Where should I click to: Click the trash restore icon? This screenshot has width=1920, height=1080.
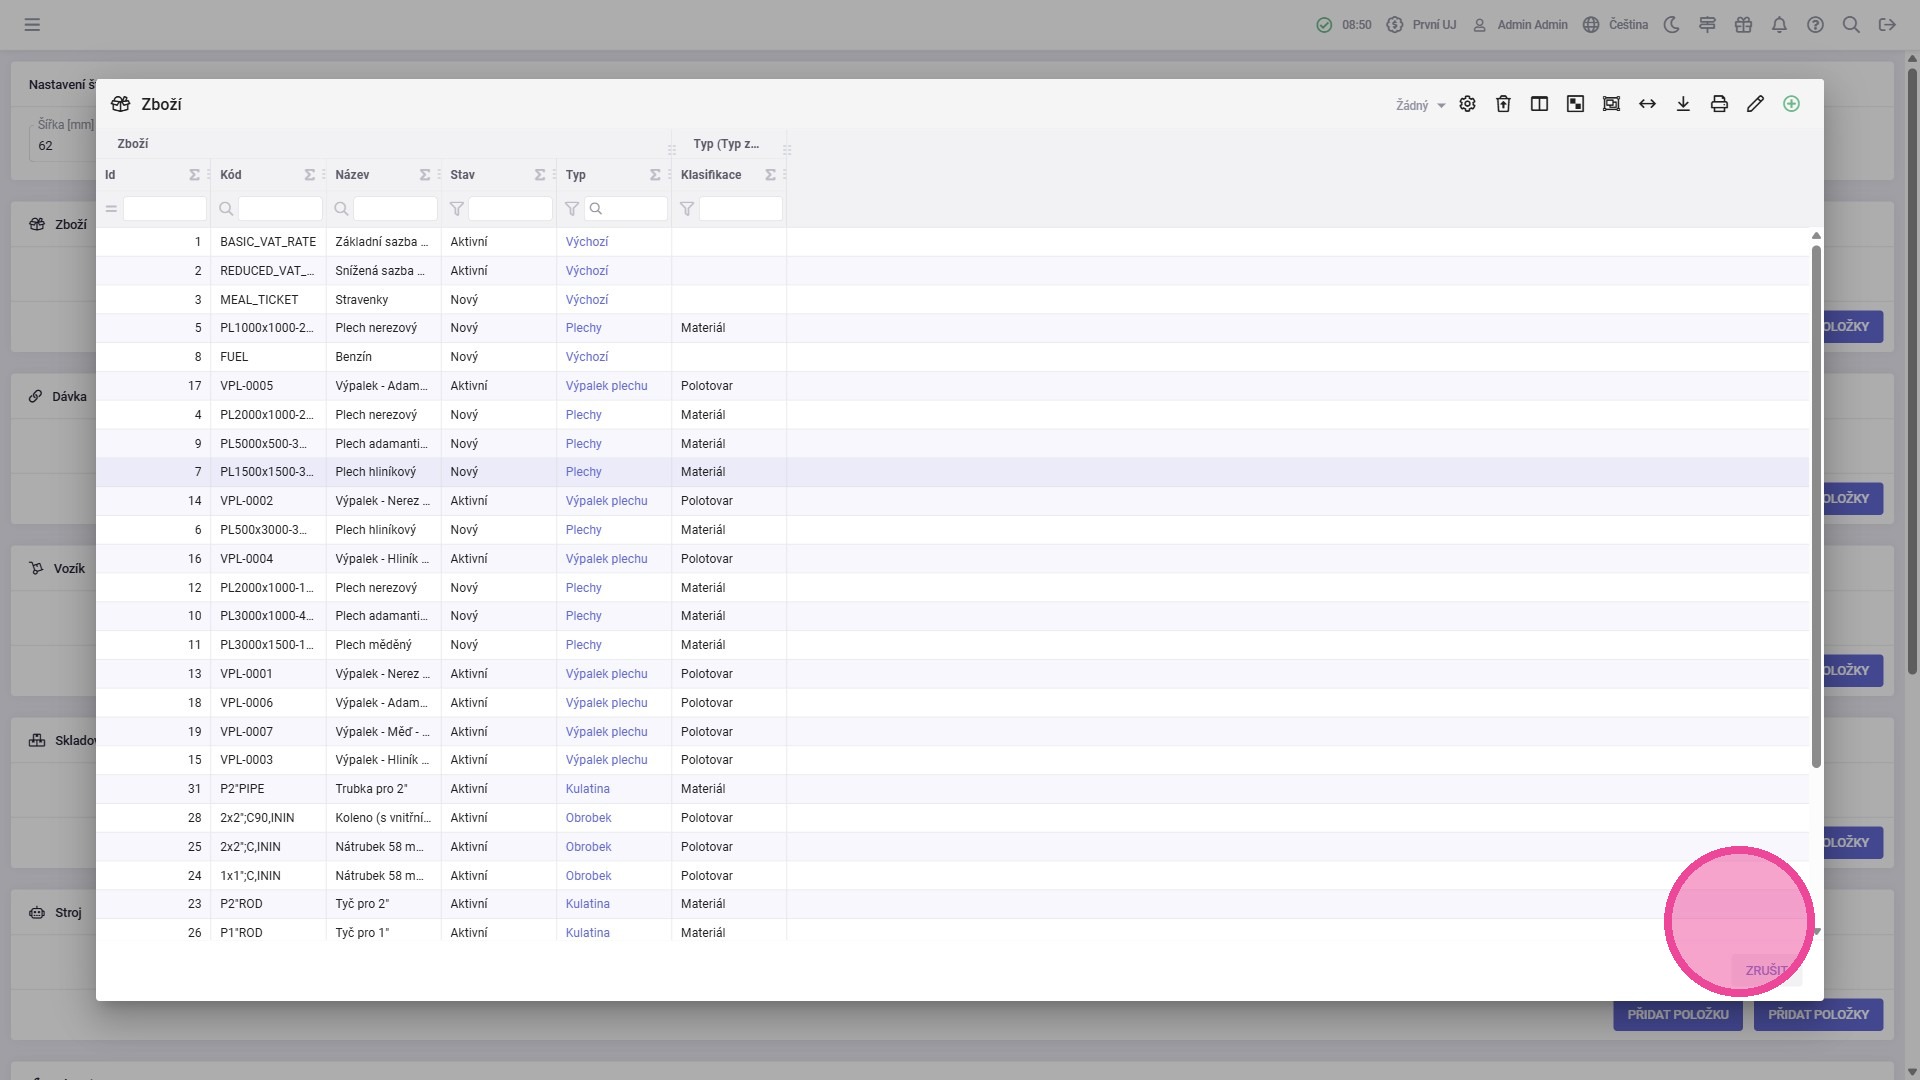(x=1503, y=104)
